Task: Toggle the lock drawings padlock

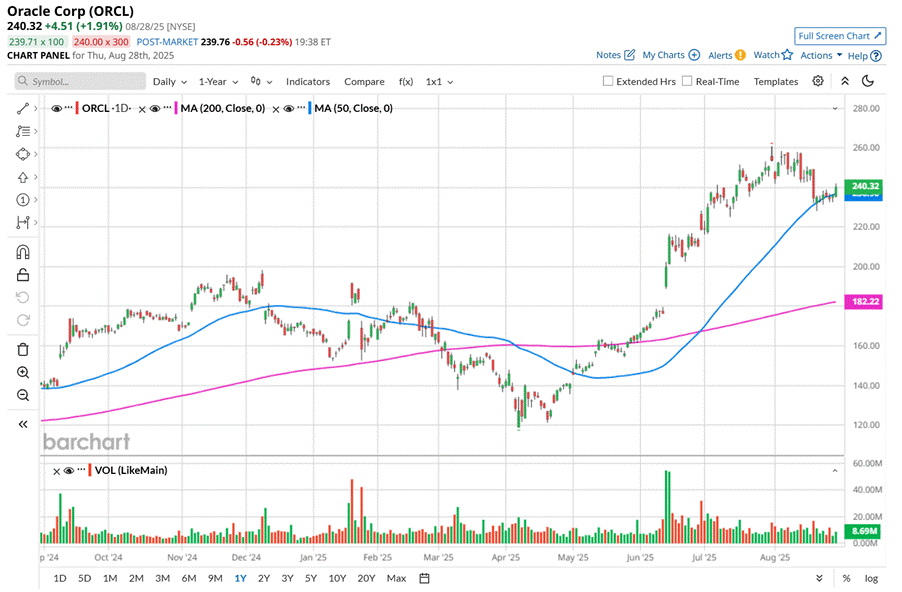Action: pos(23,274)
